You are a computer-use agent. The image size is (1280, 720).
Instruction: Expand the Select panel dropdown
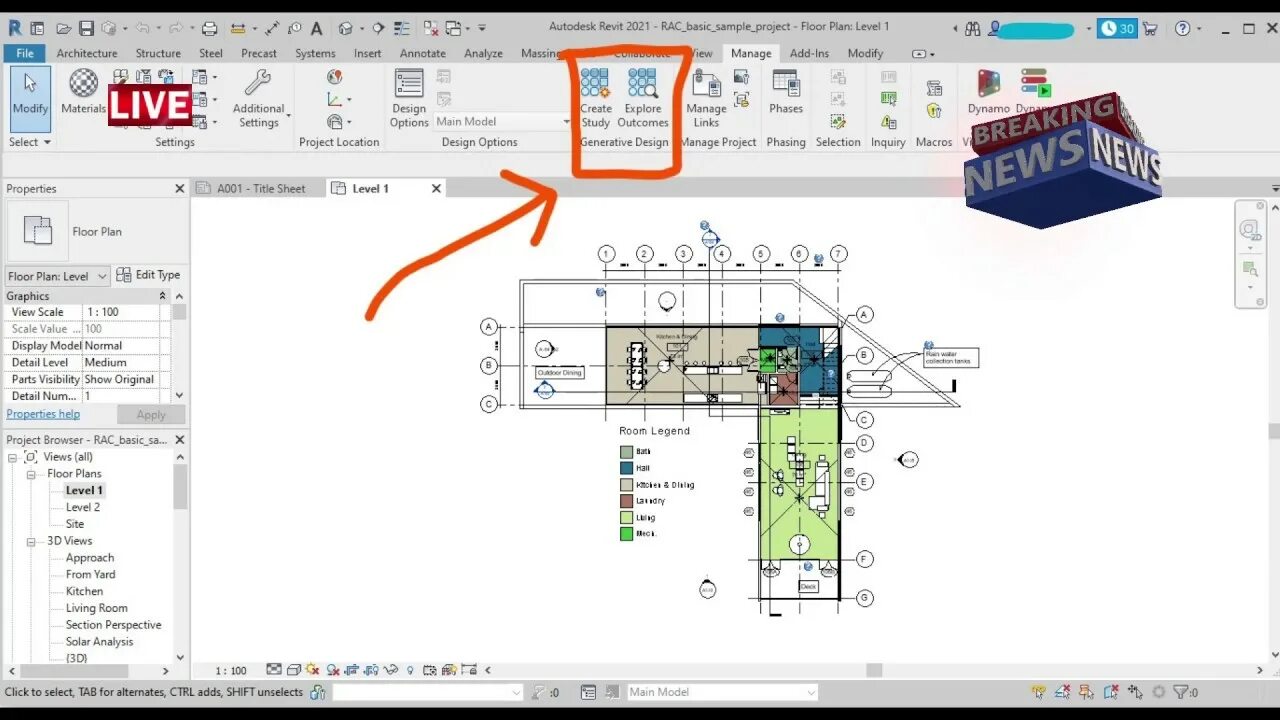coord(30,142)
